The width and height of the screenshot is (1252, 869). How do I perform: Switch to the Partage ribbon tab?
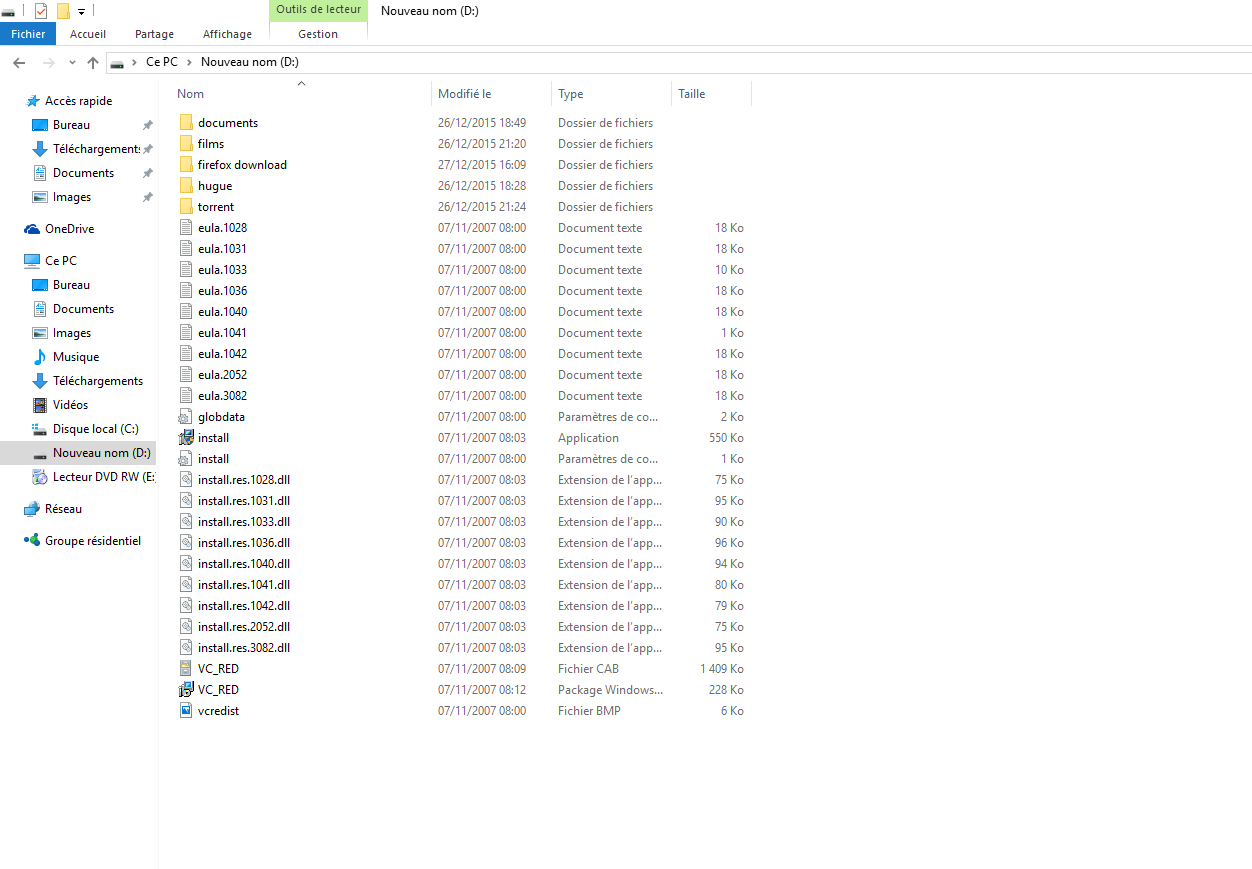[154, 34]
